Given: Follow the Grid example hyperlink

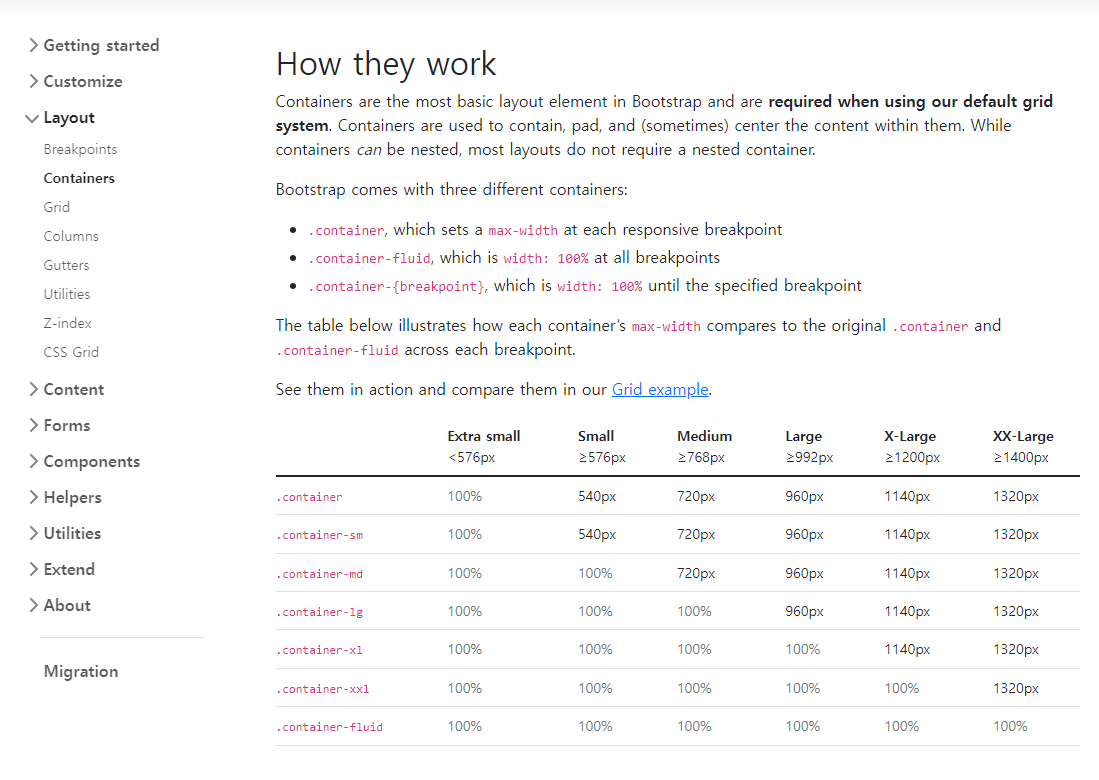Looking at the screenshot, I should coord(660,390).
